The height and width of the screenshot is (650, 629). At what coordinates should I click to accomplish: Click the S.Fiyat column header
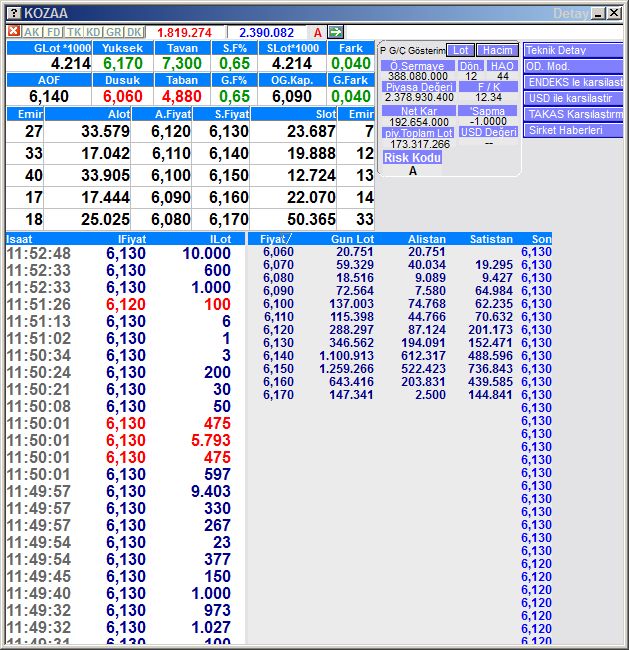[x=221, y=114]
